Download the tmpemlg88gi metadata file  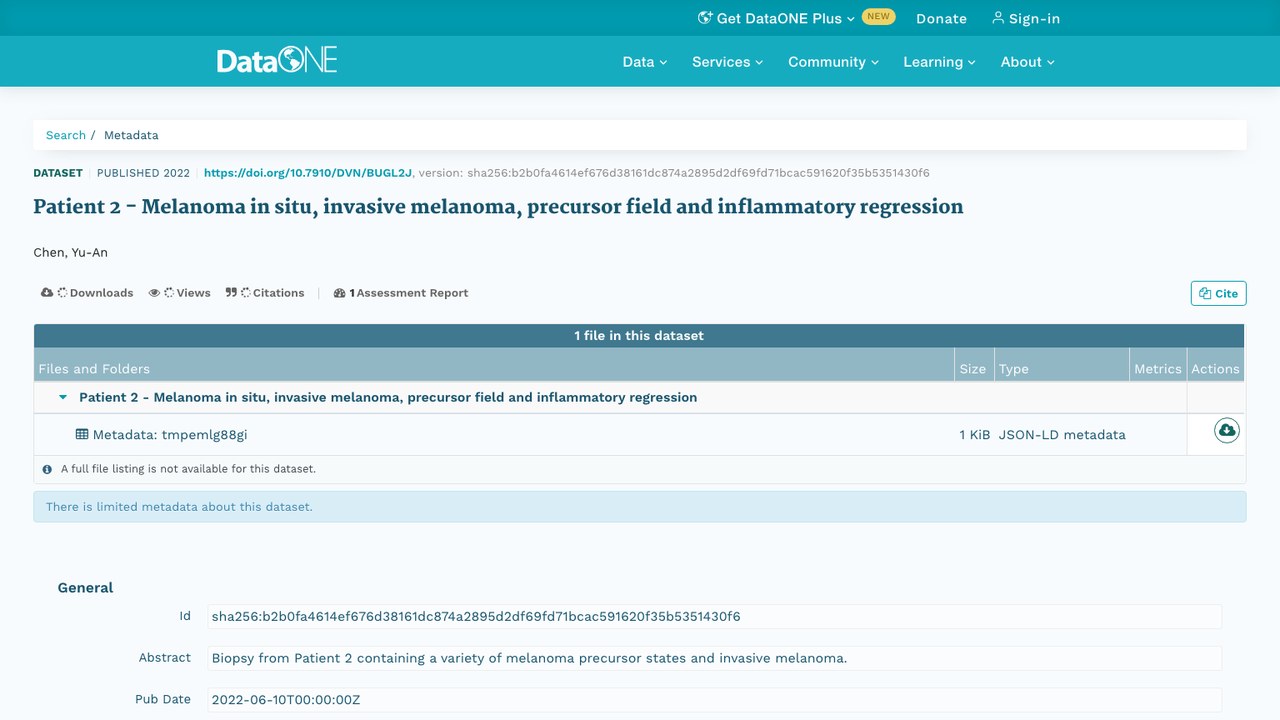[x=1227, y=430]
